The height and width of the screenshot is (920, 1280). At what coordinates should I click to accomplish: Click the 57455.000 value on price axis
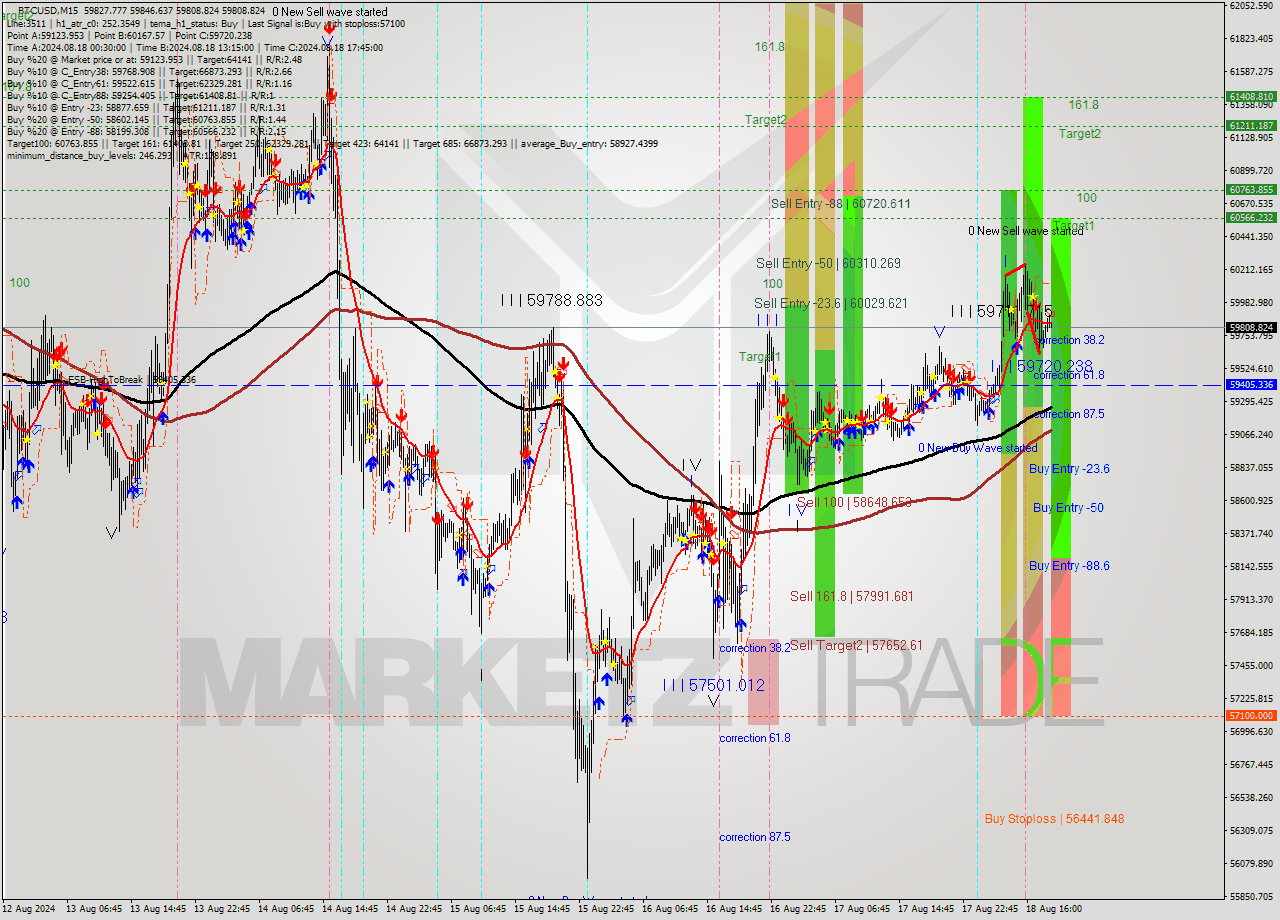(x=1250, y=665)
